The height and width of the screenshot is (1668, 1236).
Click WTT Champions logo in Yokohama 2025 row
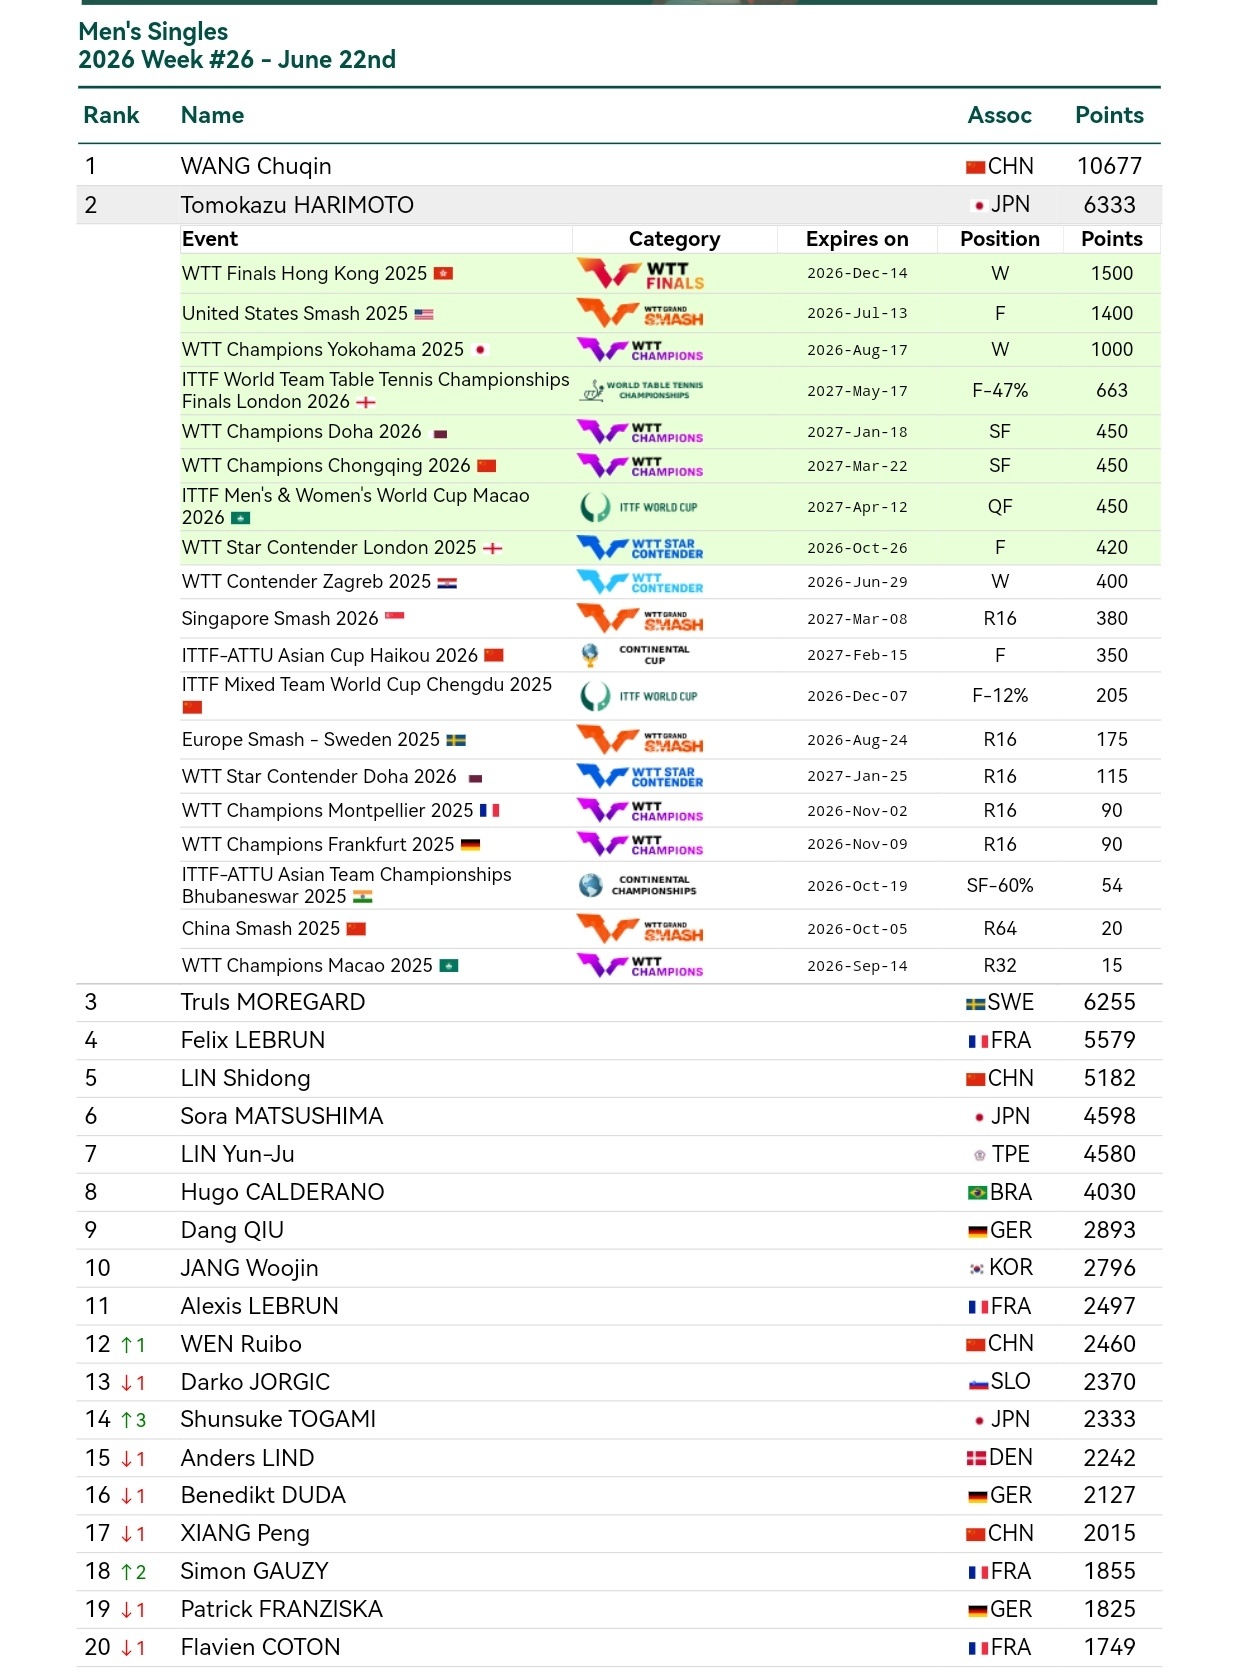coord(641,350)
